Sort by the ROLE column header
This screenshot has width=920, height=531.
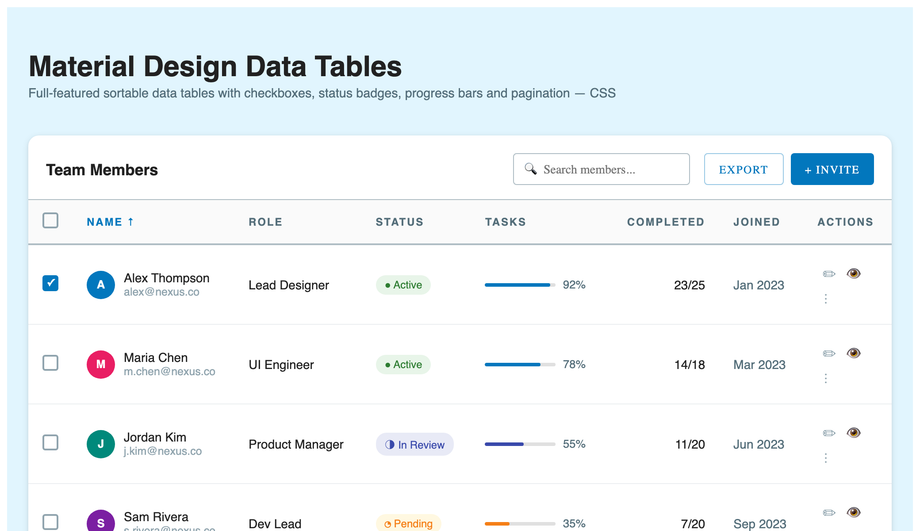[x=265, y=222]
